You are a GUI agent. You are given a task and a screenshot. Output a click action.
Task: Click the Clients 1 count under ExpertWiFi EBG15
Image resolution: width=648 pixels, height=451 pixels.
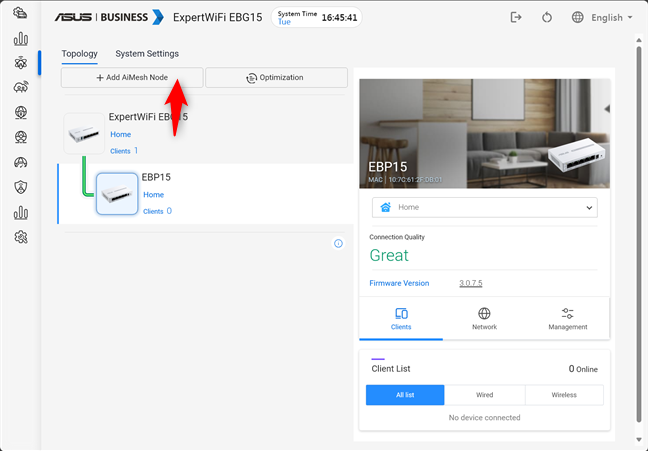click(124, 151)
